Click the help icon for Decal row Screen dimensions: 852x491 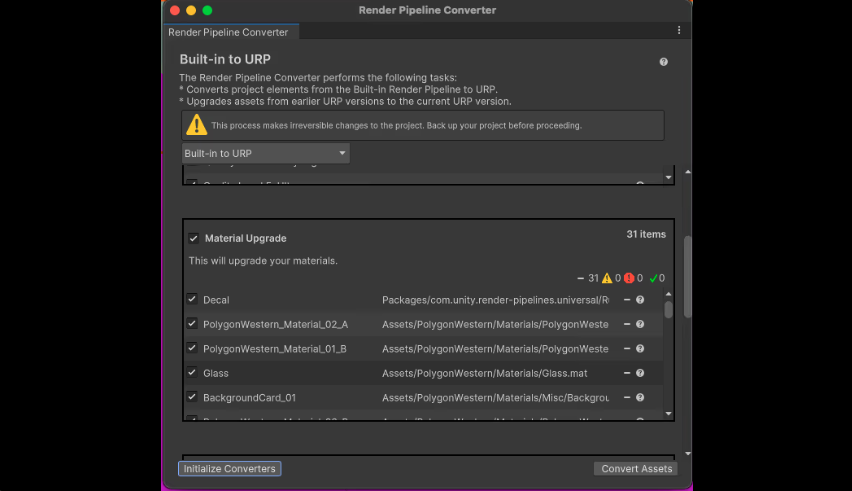click(x=640, y=300)
